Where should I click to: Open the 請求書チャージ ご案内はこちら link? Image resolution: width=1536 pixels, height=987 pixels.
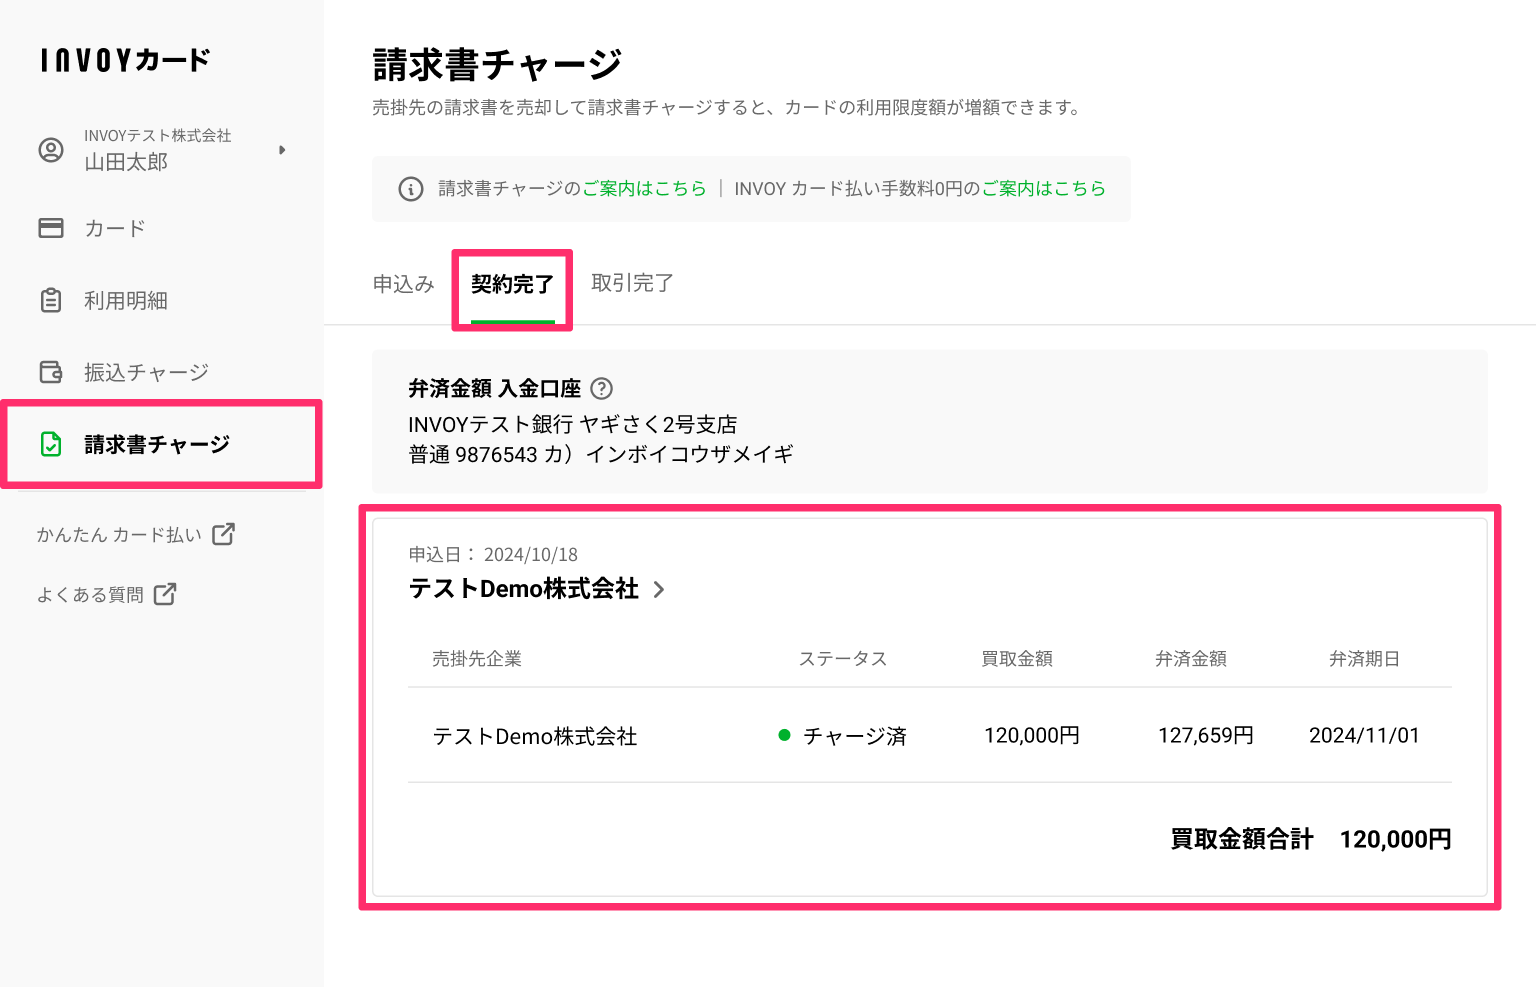644,188
